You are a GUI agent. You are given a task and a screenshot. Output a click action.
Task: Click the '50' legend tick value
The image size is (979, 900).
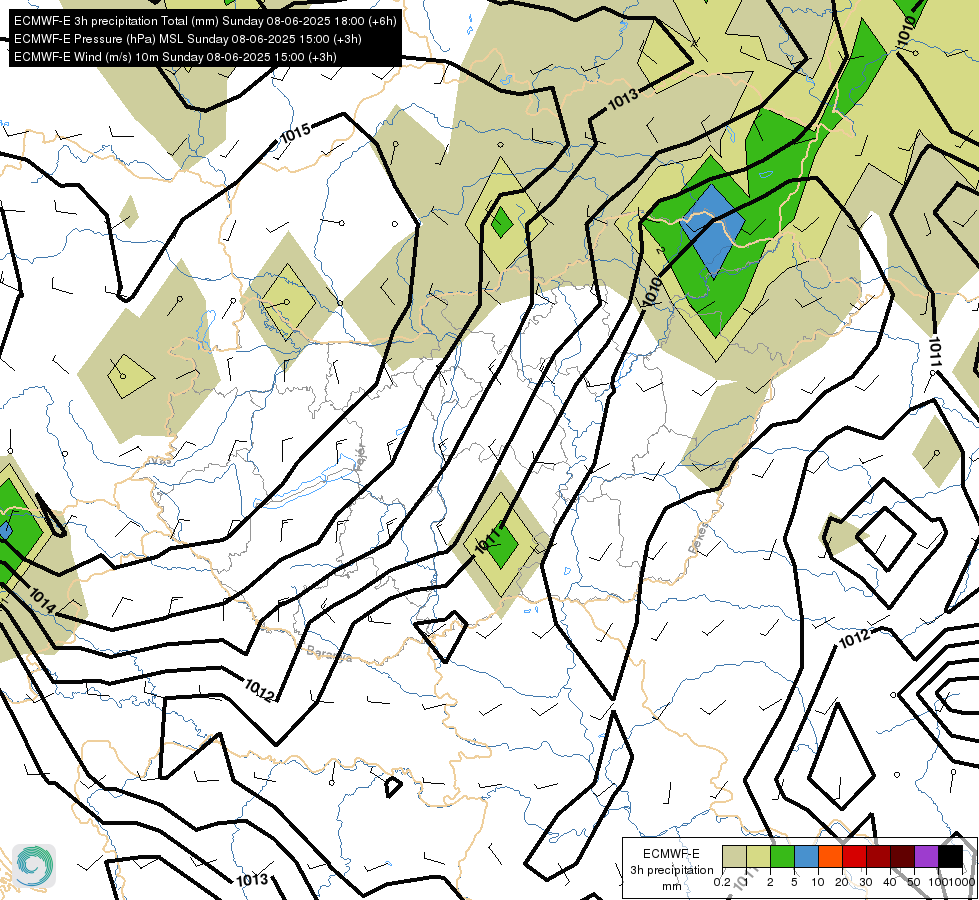click(x=913, y=882)
